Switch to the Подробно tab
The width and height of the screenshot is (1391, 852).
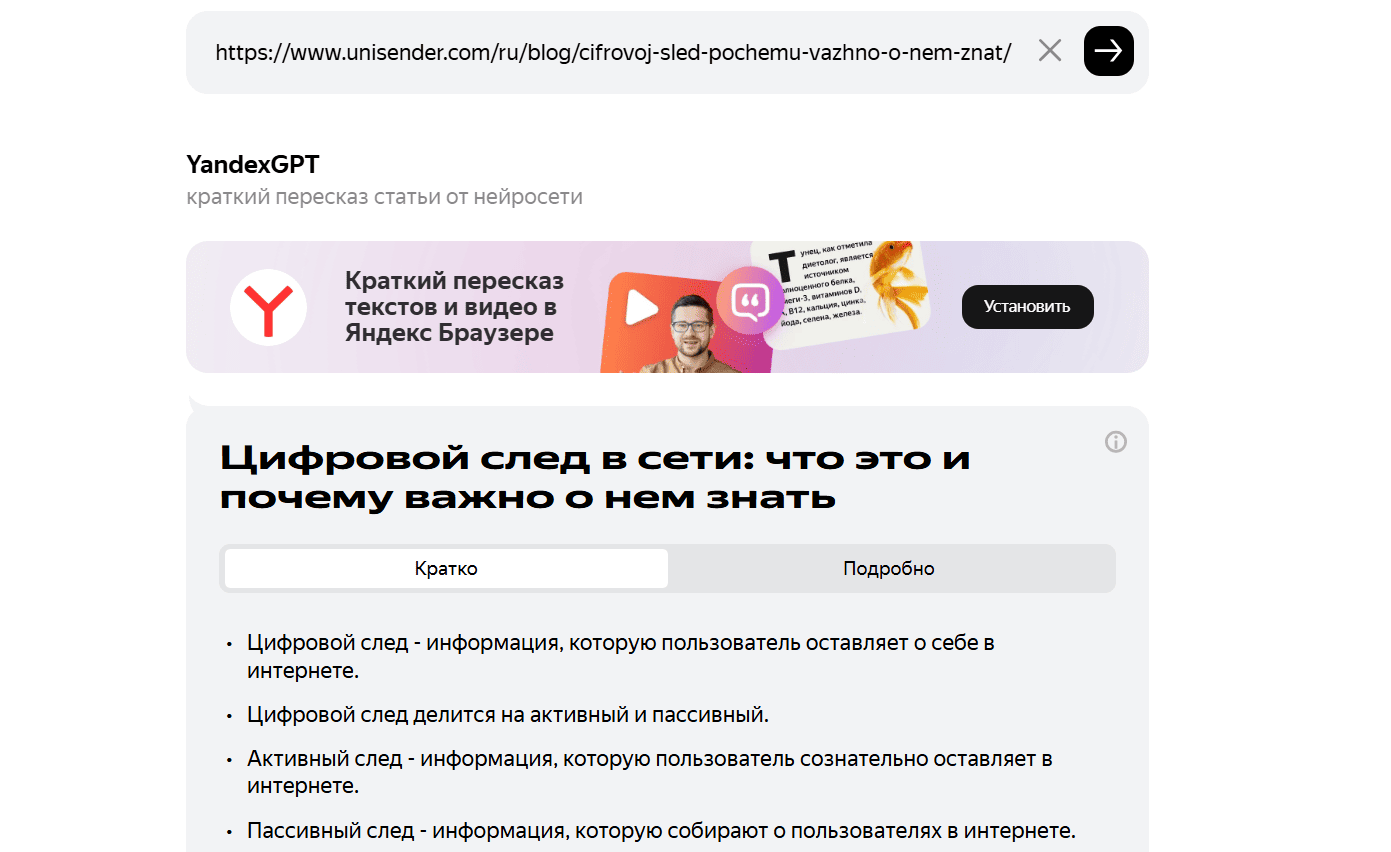point(889,568)
